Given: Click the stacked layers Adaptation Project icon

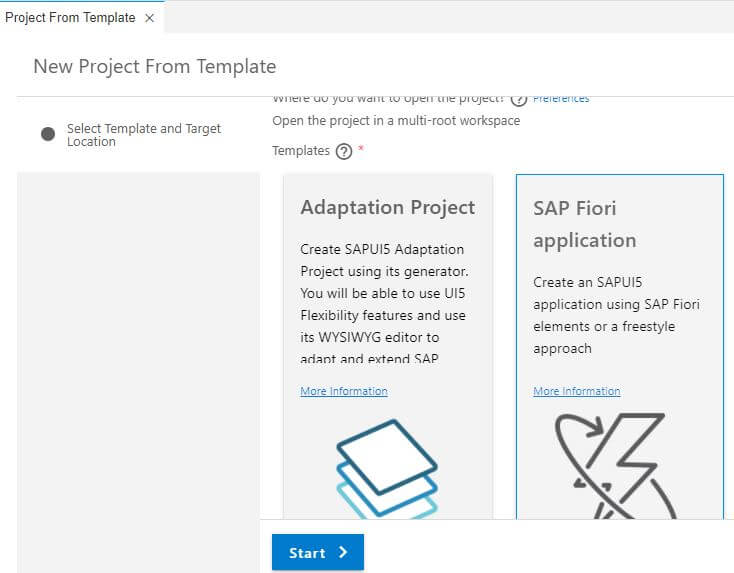Looking at the screenshot, I should point(387,469).
